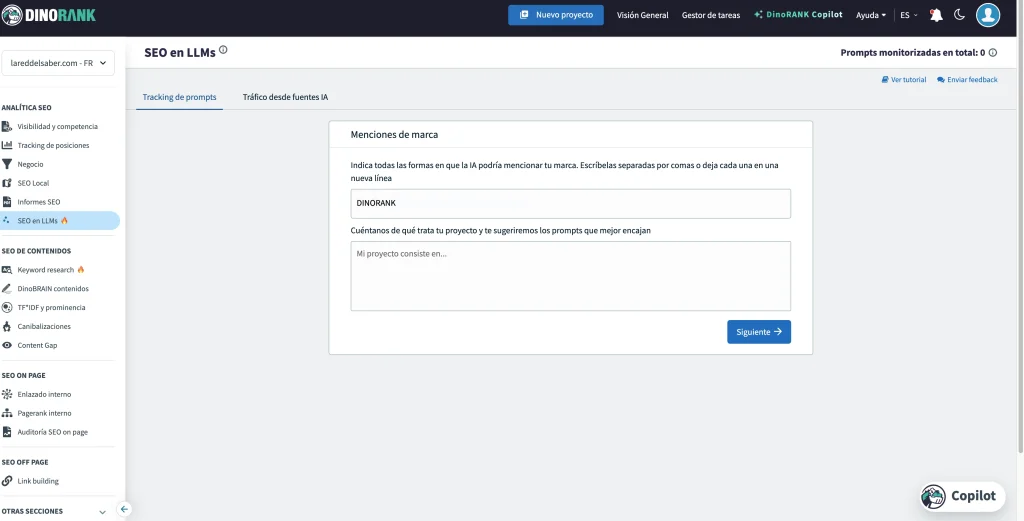The image size is (1024, 521).
Task: Click the Nuevo proyecto button
Action: (556, 15)
